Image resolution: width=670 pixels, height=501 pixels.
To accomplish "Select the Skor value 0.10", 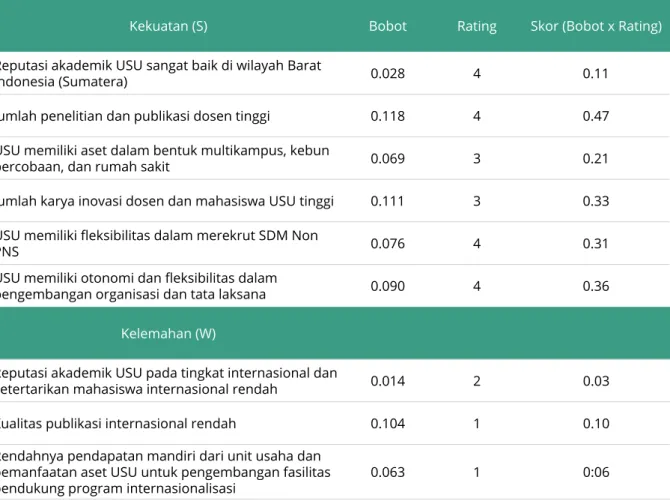I will point(596,423).
